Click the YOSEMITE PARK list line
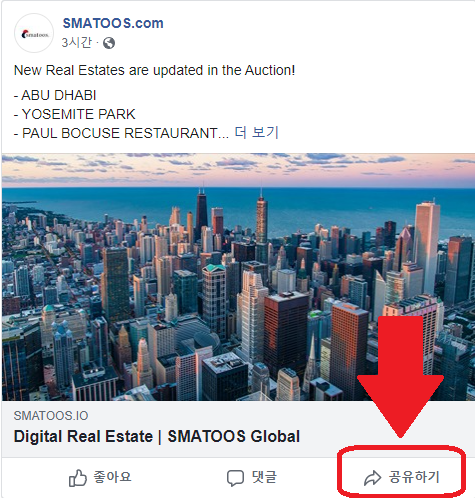This screenshot has height=498, width=475. [x=74, y=114]
